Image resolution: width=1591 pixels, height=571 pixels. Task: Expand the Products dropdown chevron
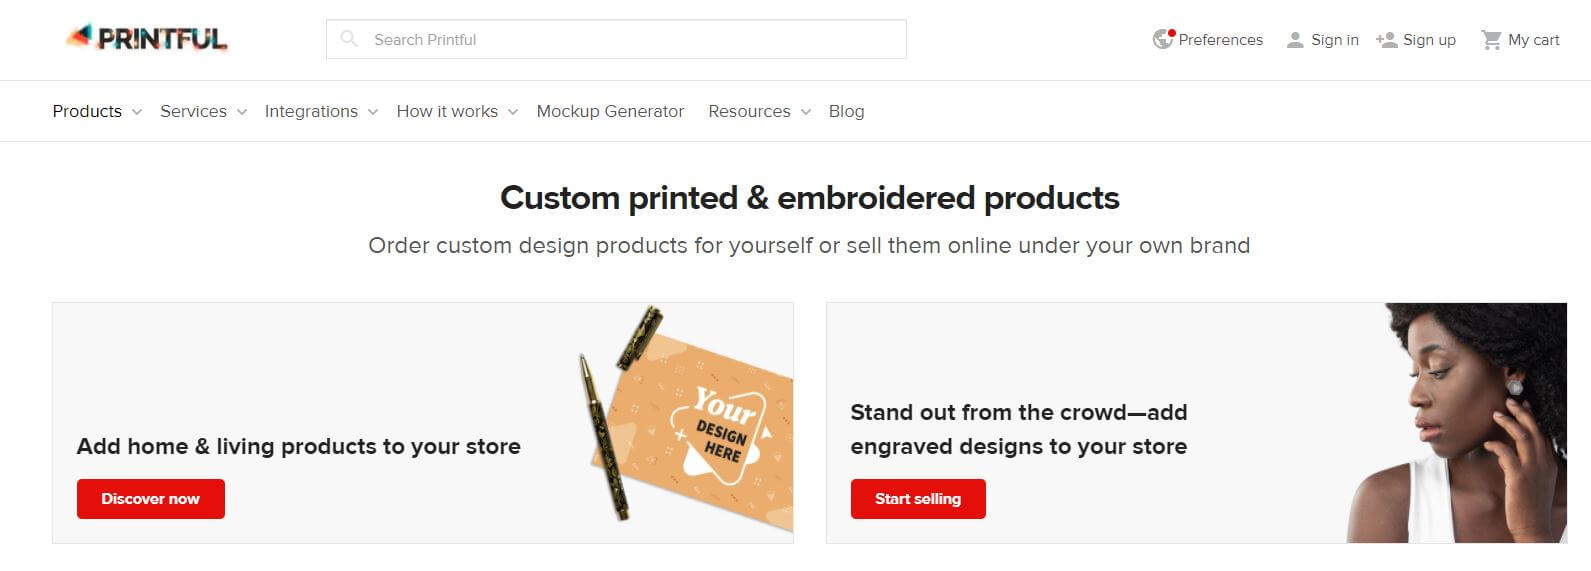point(137,112)
